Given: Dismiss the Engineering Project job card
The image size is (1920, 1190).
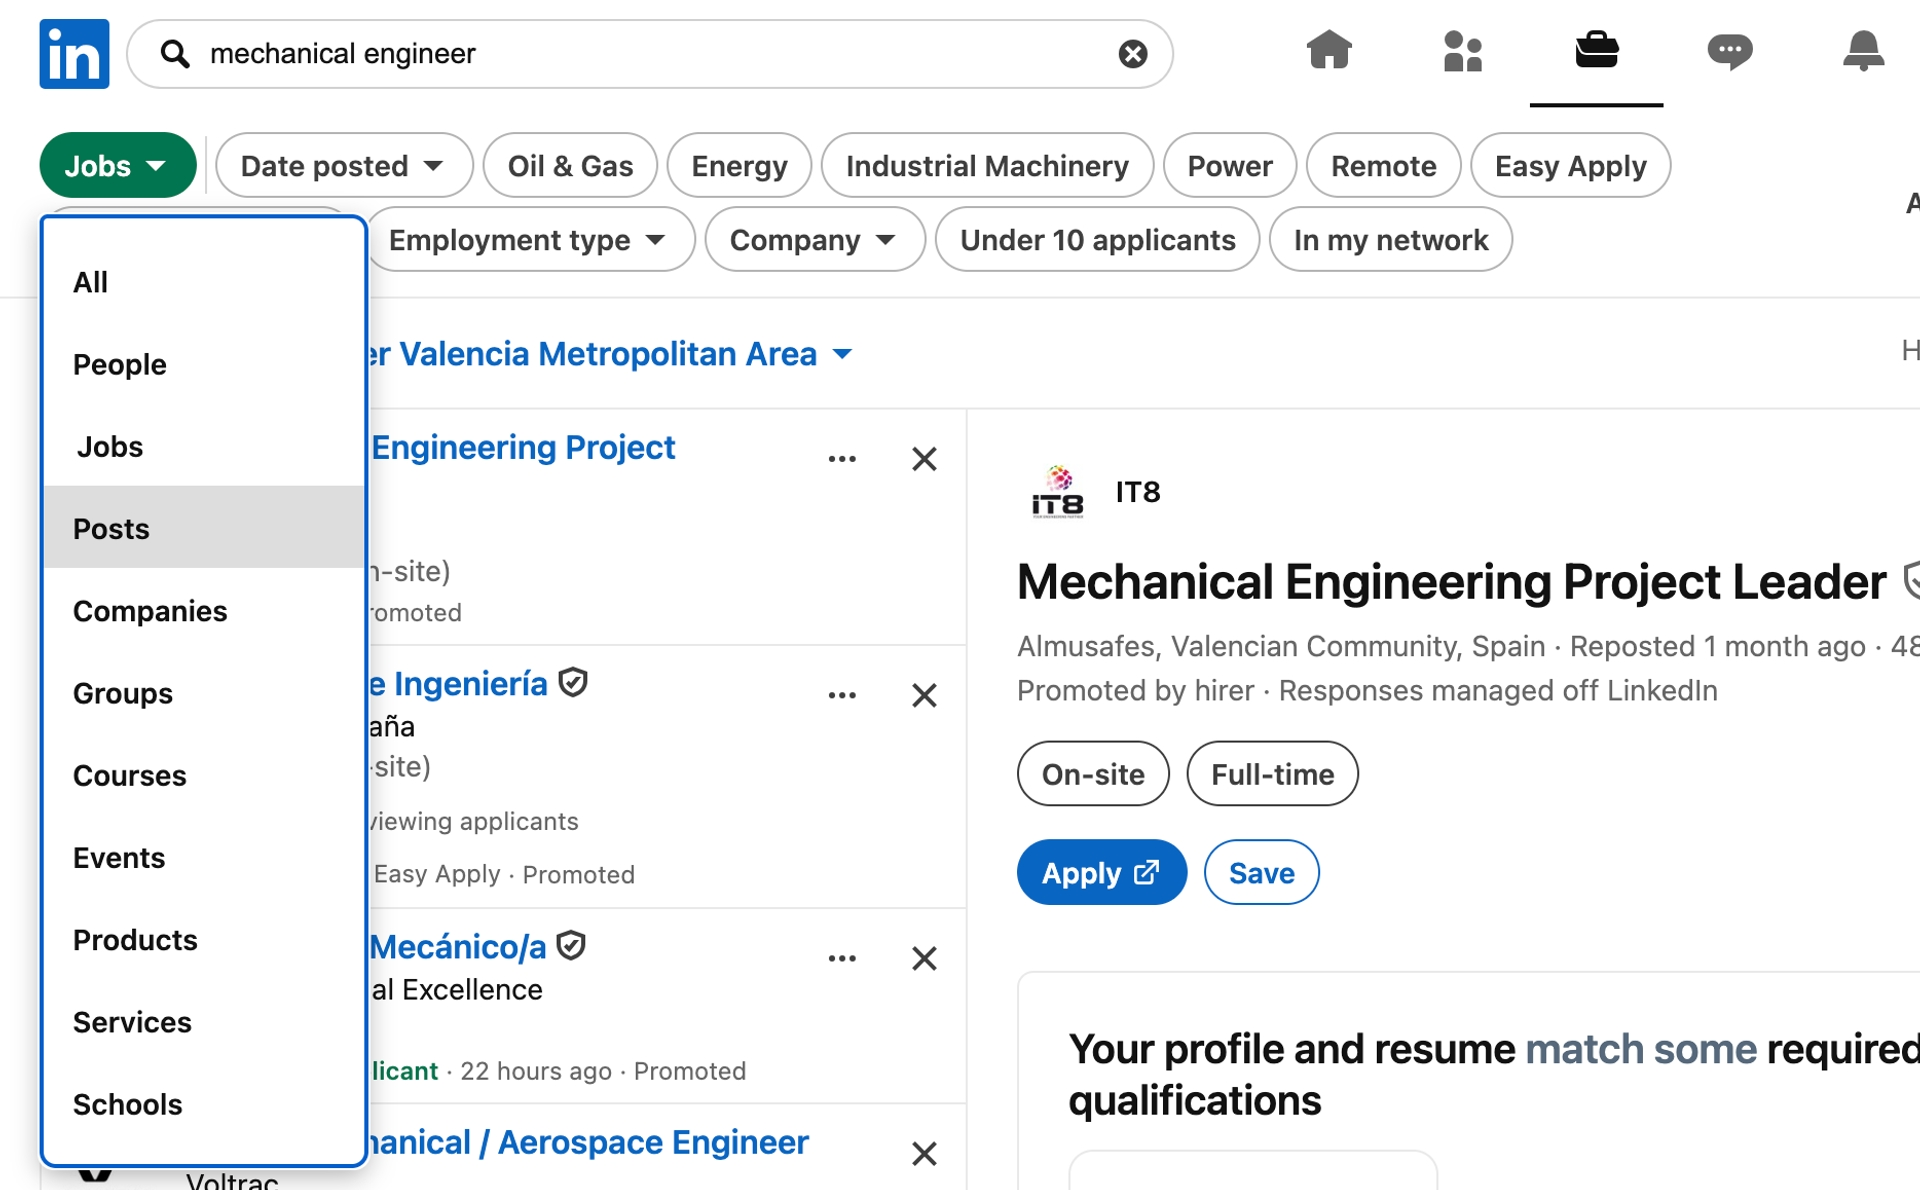Looking at the screenshot, I should [924, 459].
